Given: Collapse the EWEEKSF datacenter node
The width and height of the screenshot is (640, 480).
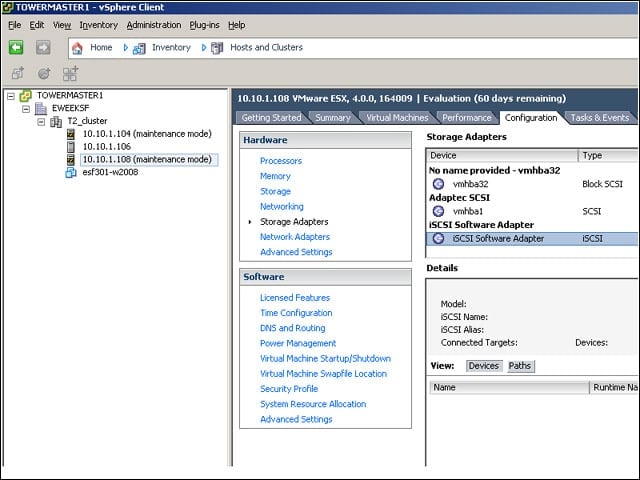Looking at the screenshot, I should 26,109.
